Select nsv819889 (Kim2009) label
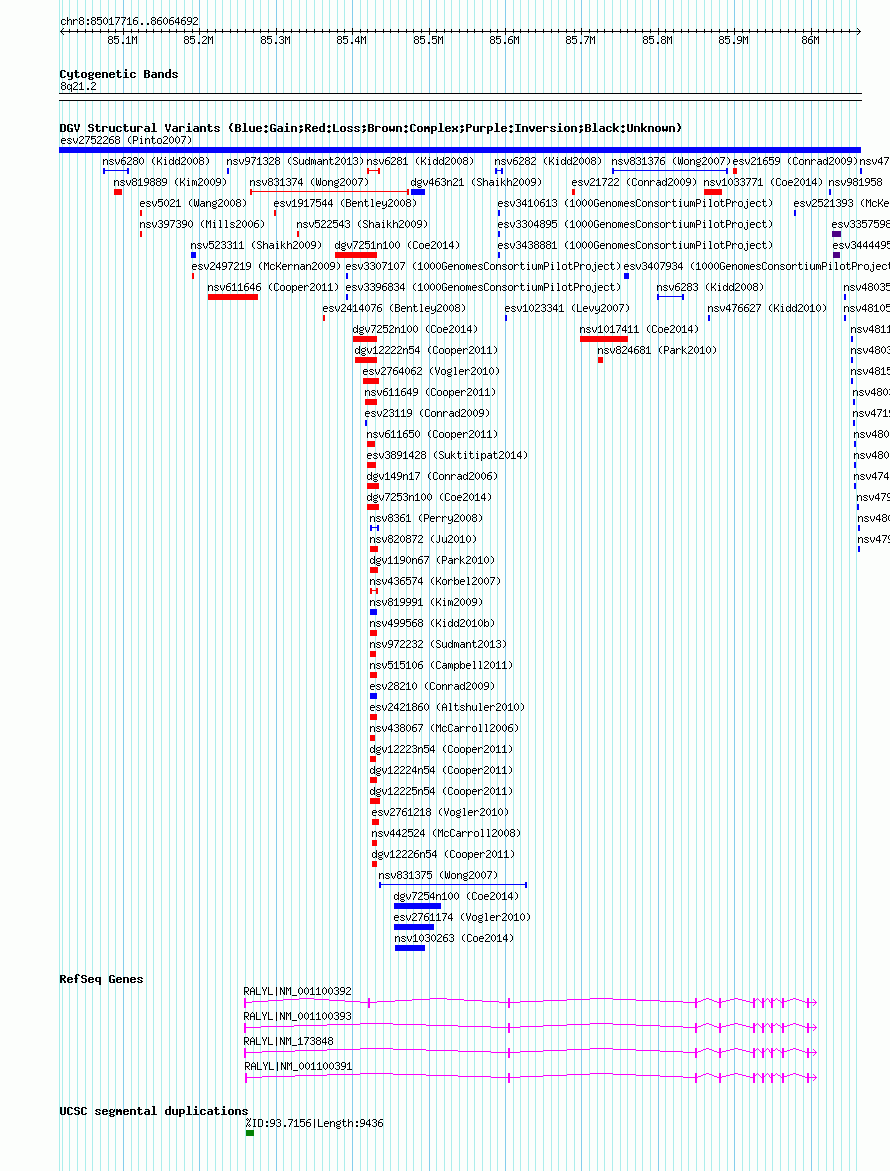Image resolution: width=890 pixels, height=1171 pixels. [x=170, y=182]
